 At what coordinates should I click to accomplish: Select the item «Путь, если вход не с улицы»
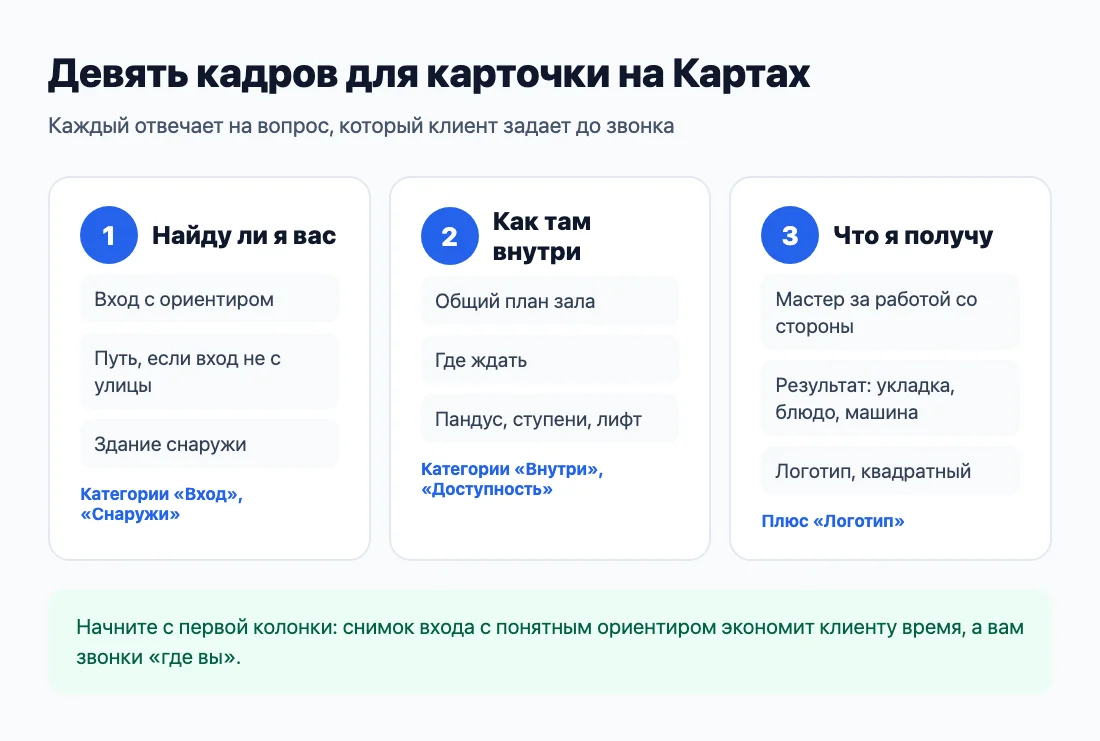[210, 371]
